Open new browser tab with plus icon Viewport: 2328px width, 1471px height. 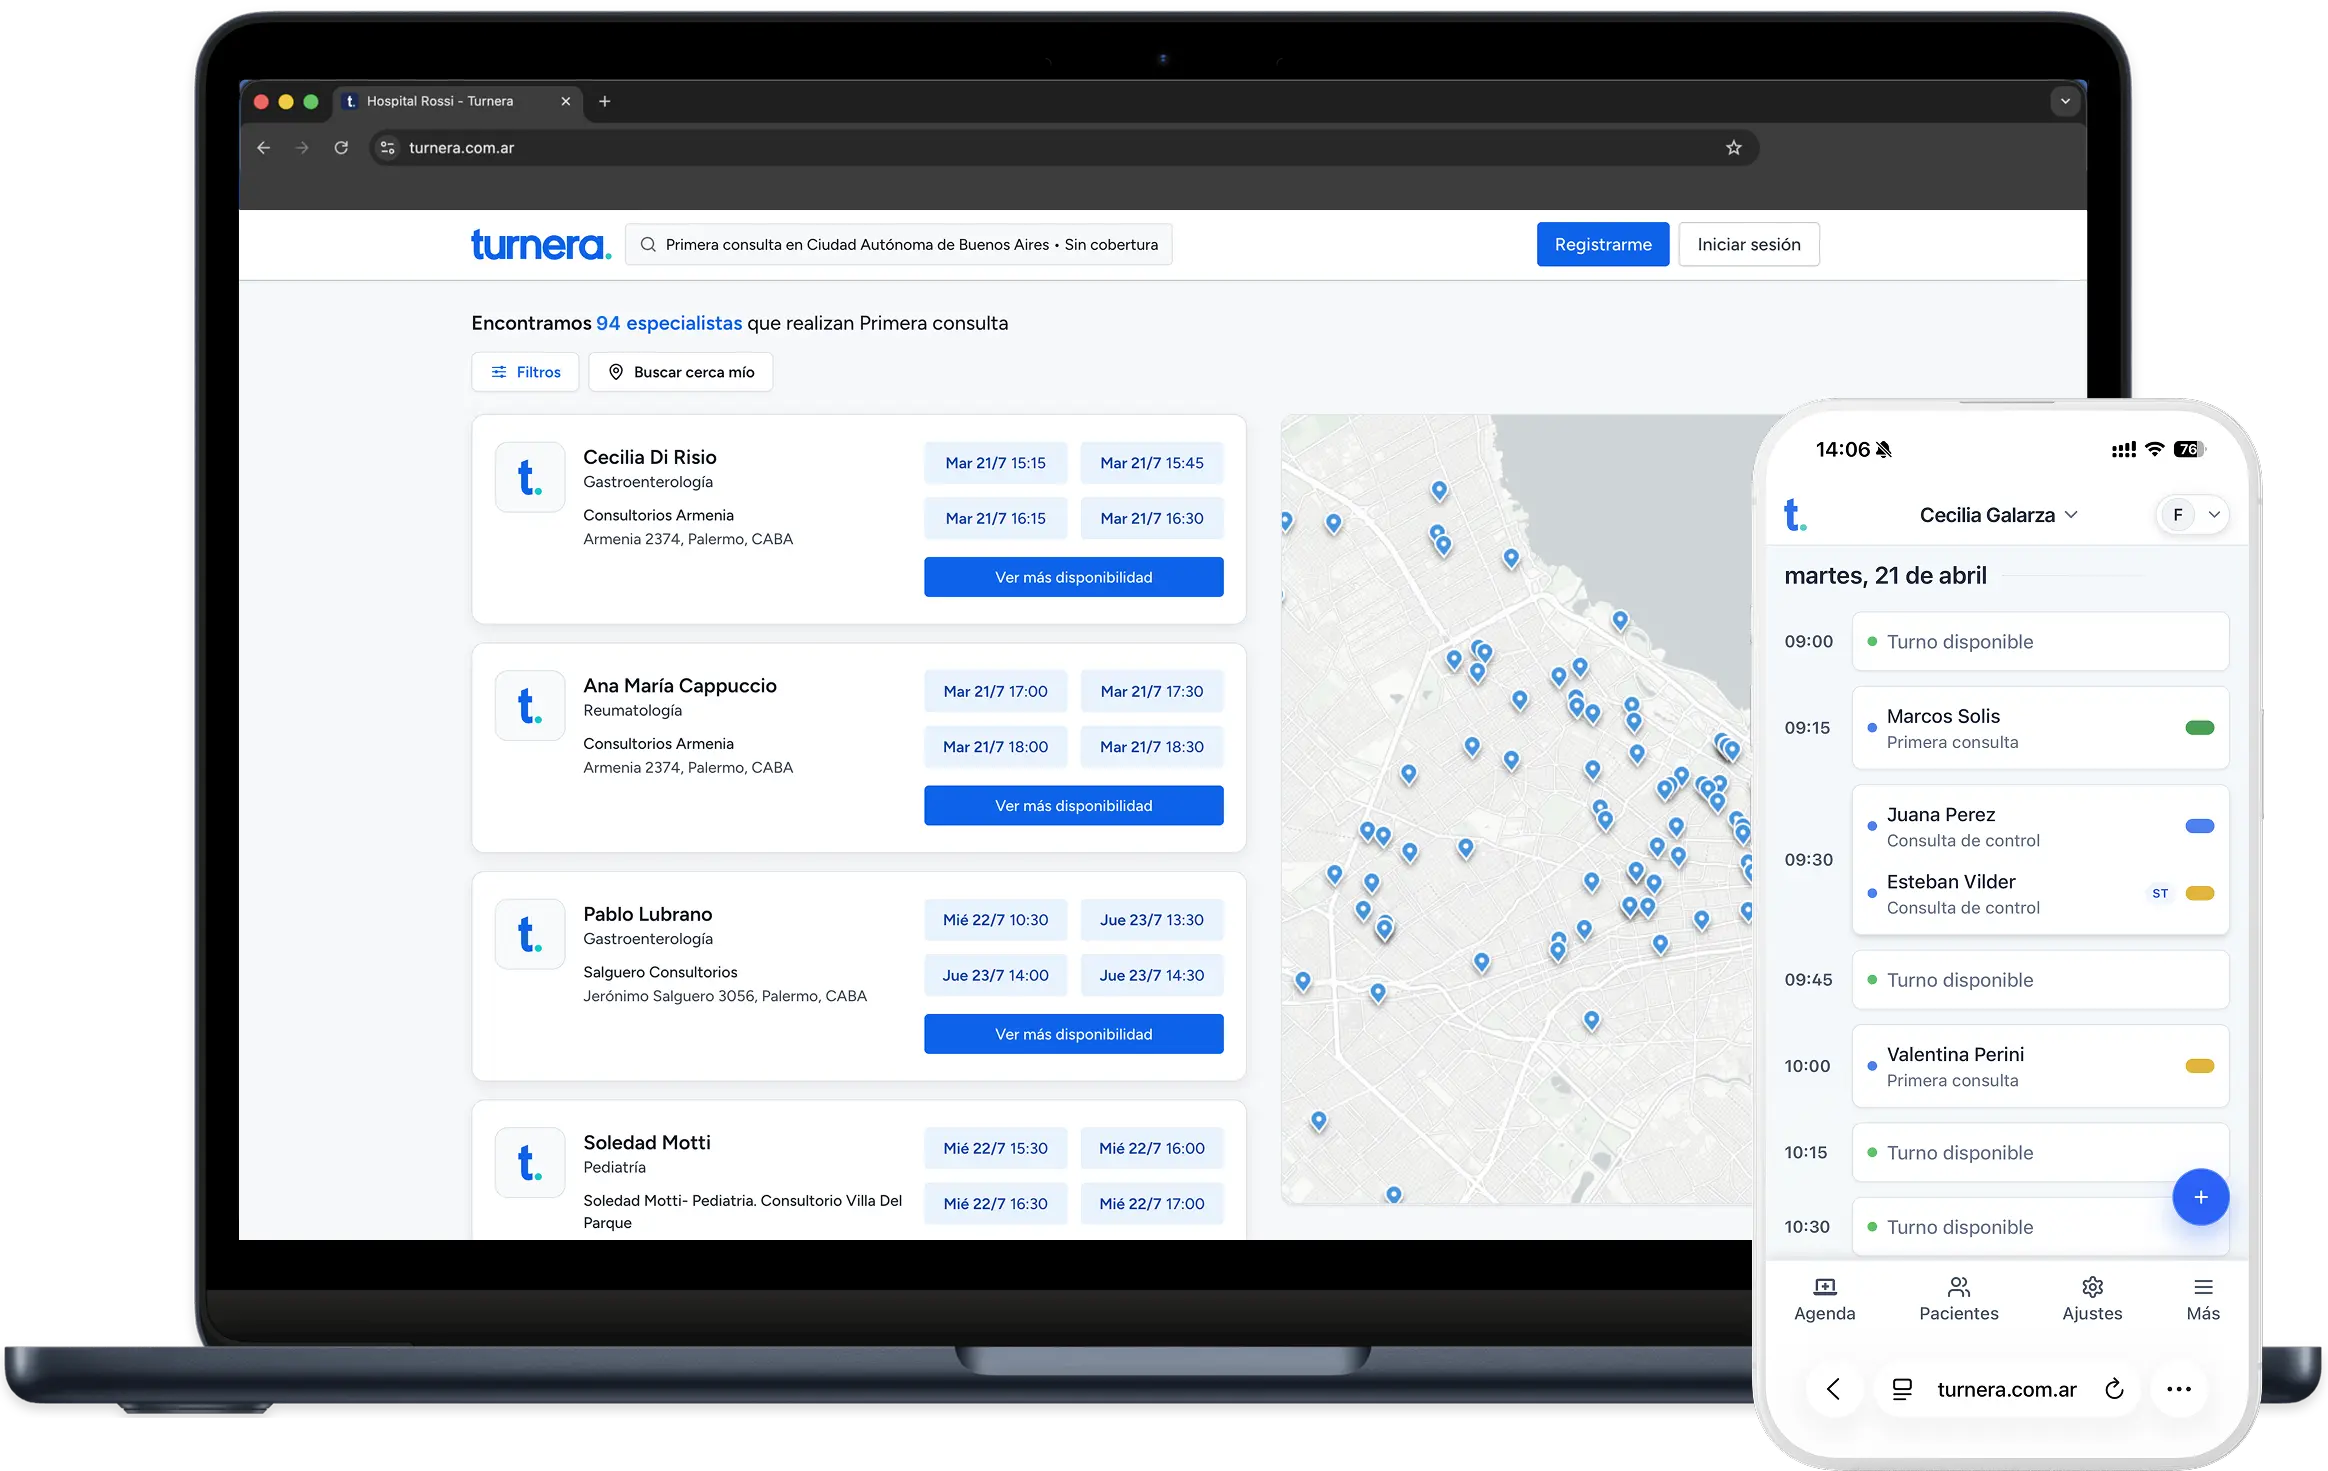(604, 101)
